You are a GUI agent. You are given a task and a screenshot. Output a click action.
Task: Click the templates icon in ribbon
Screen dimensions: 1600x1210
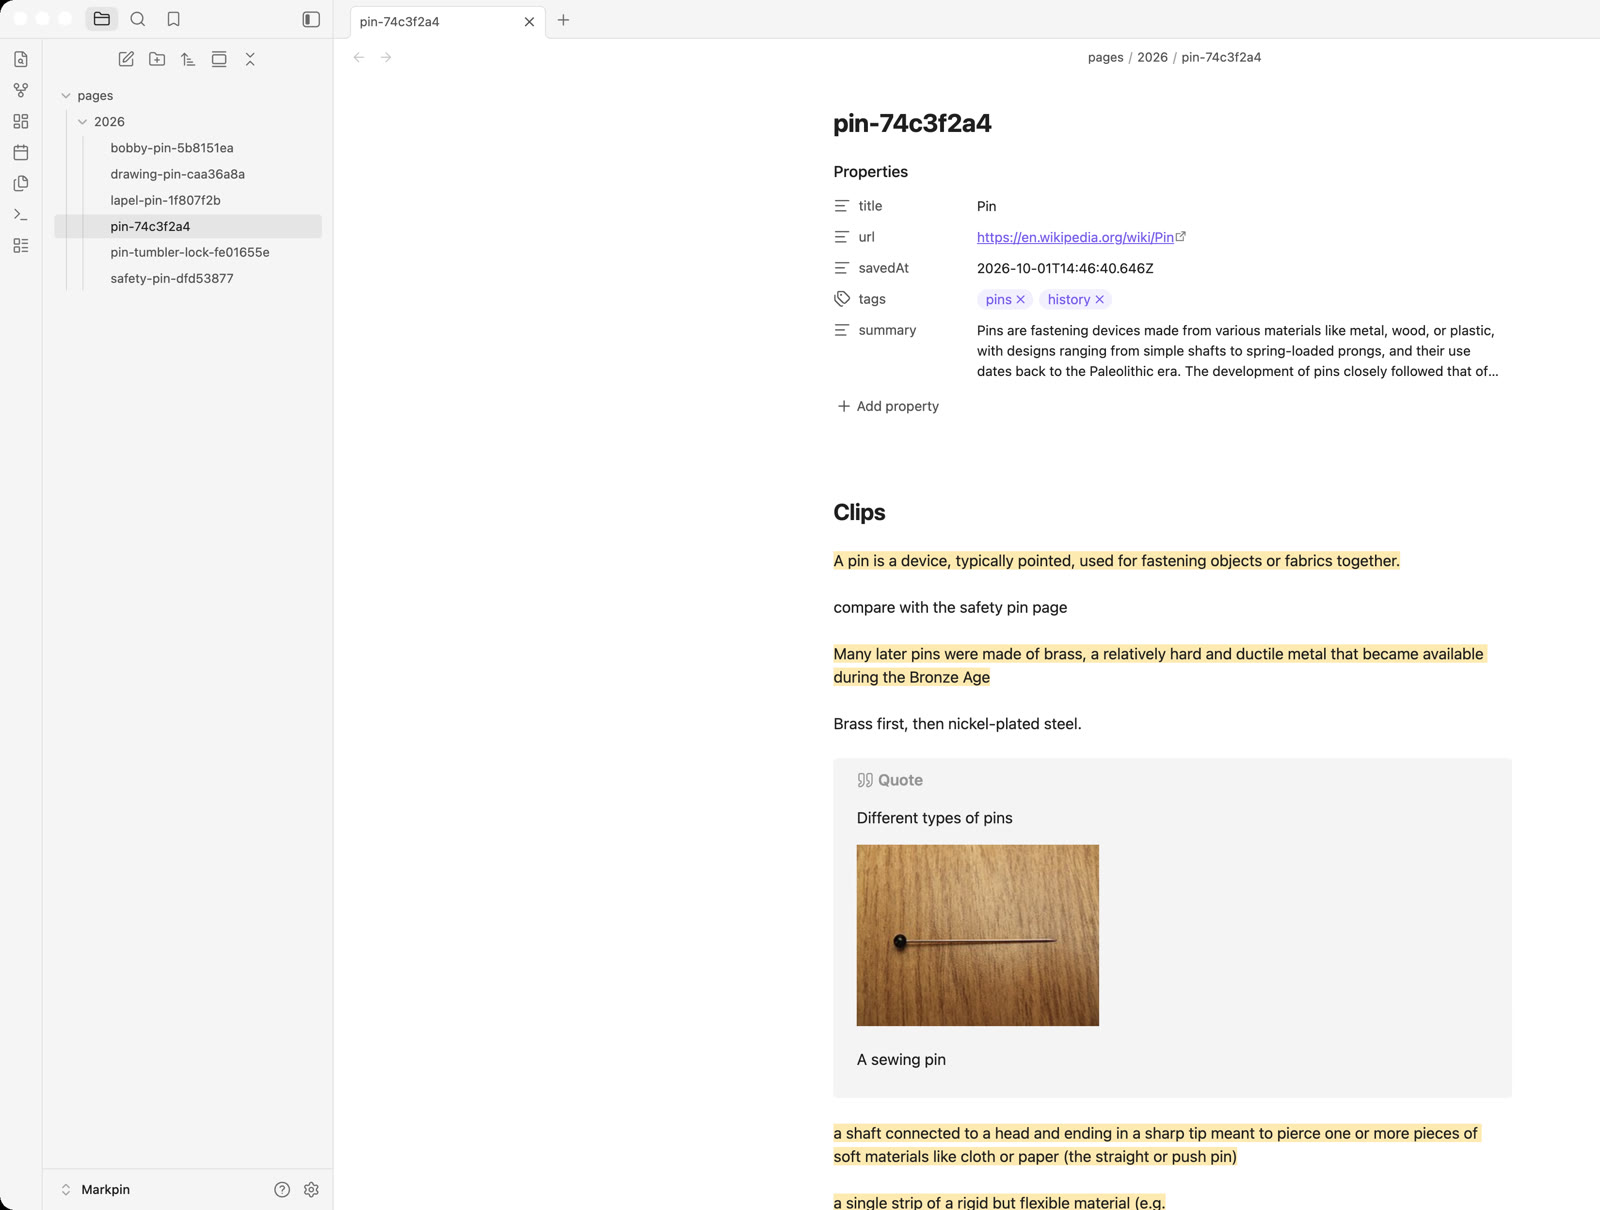(21, 183)
